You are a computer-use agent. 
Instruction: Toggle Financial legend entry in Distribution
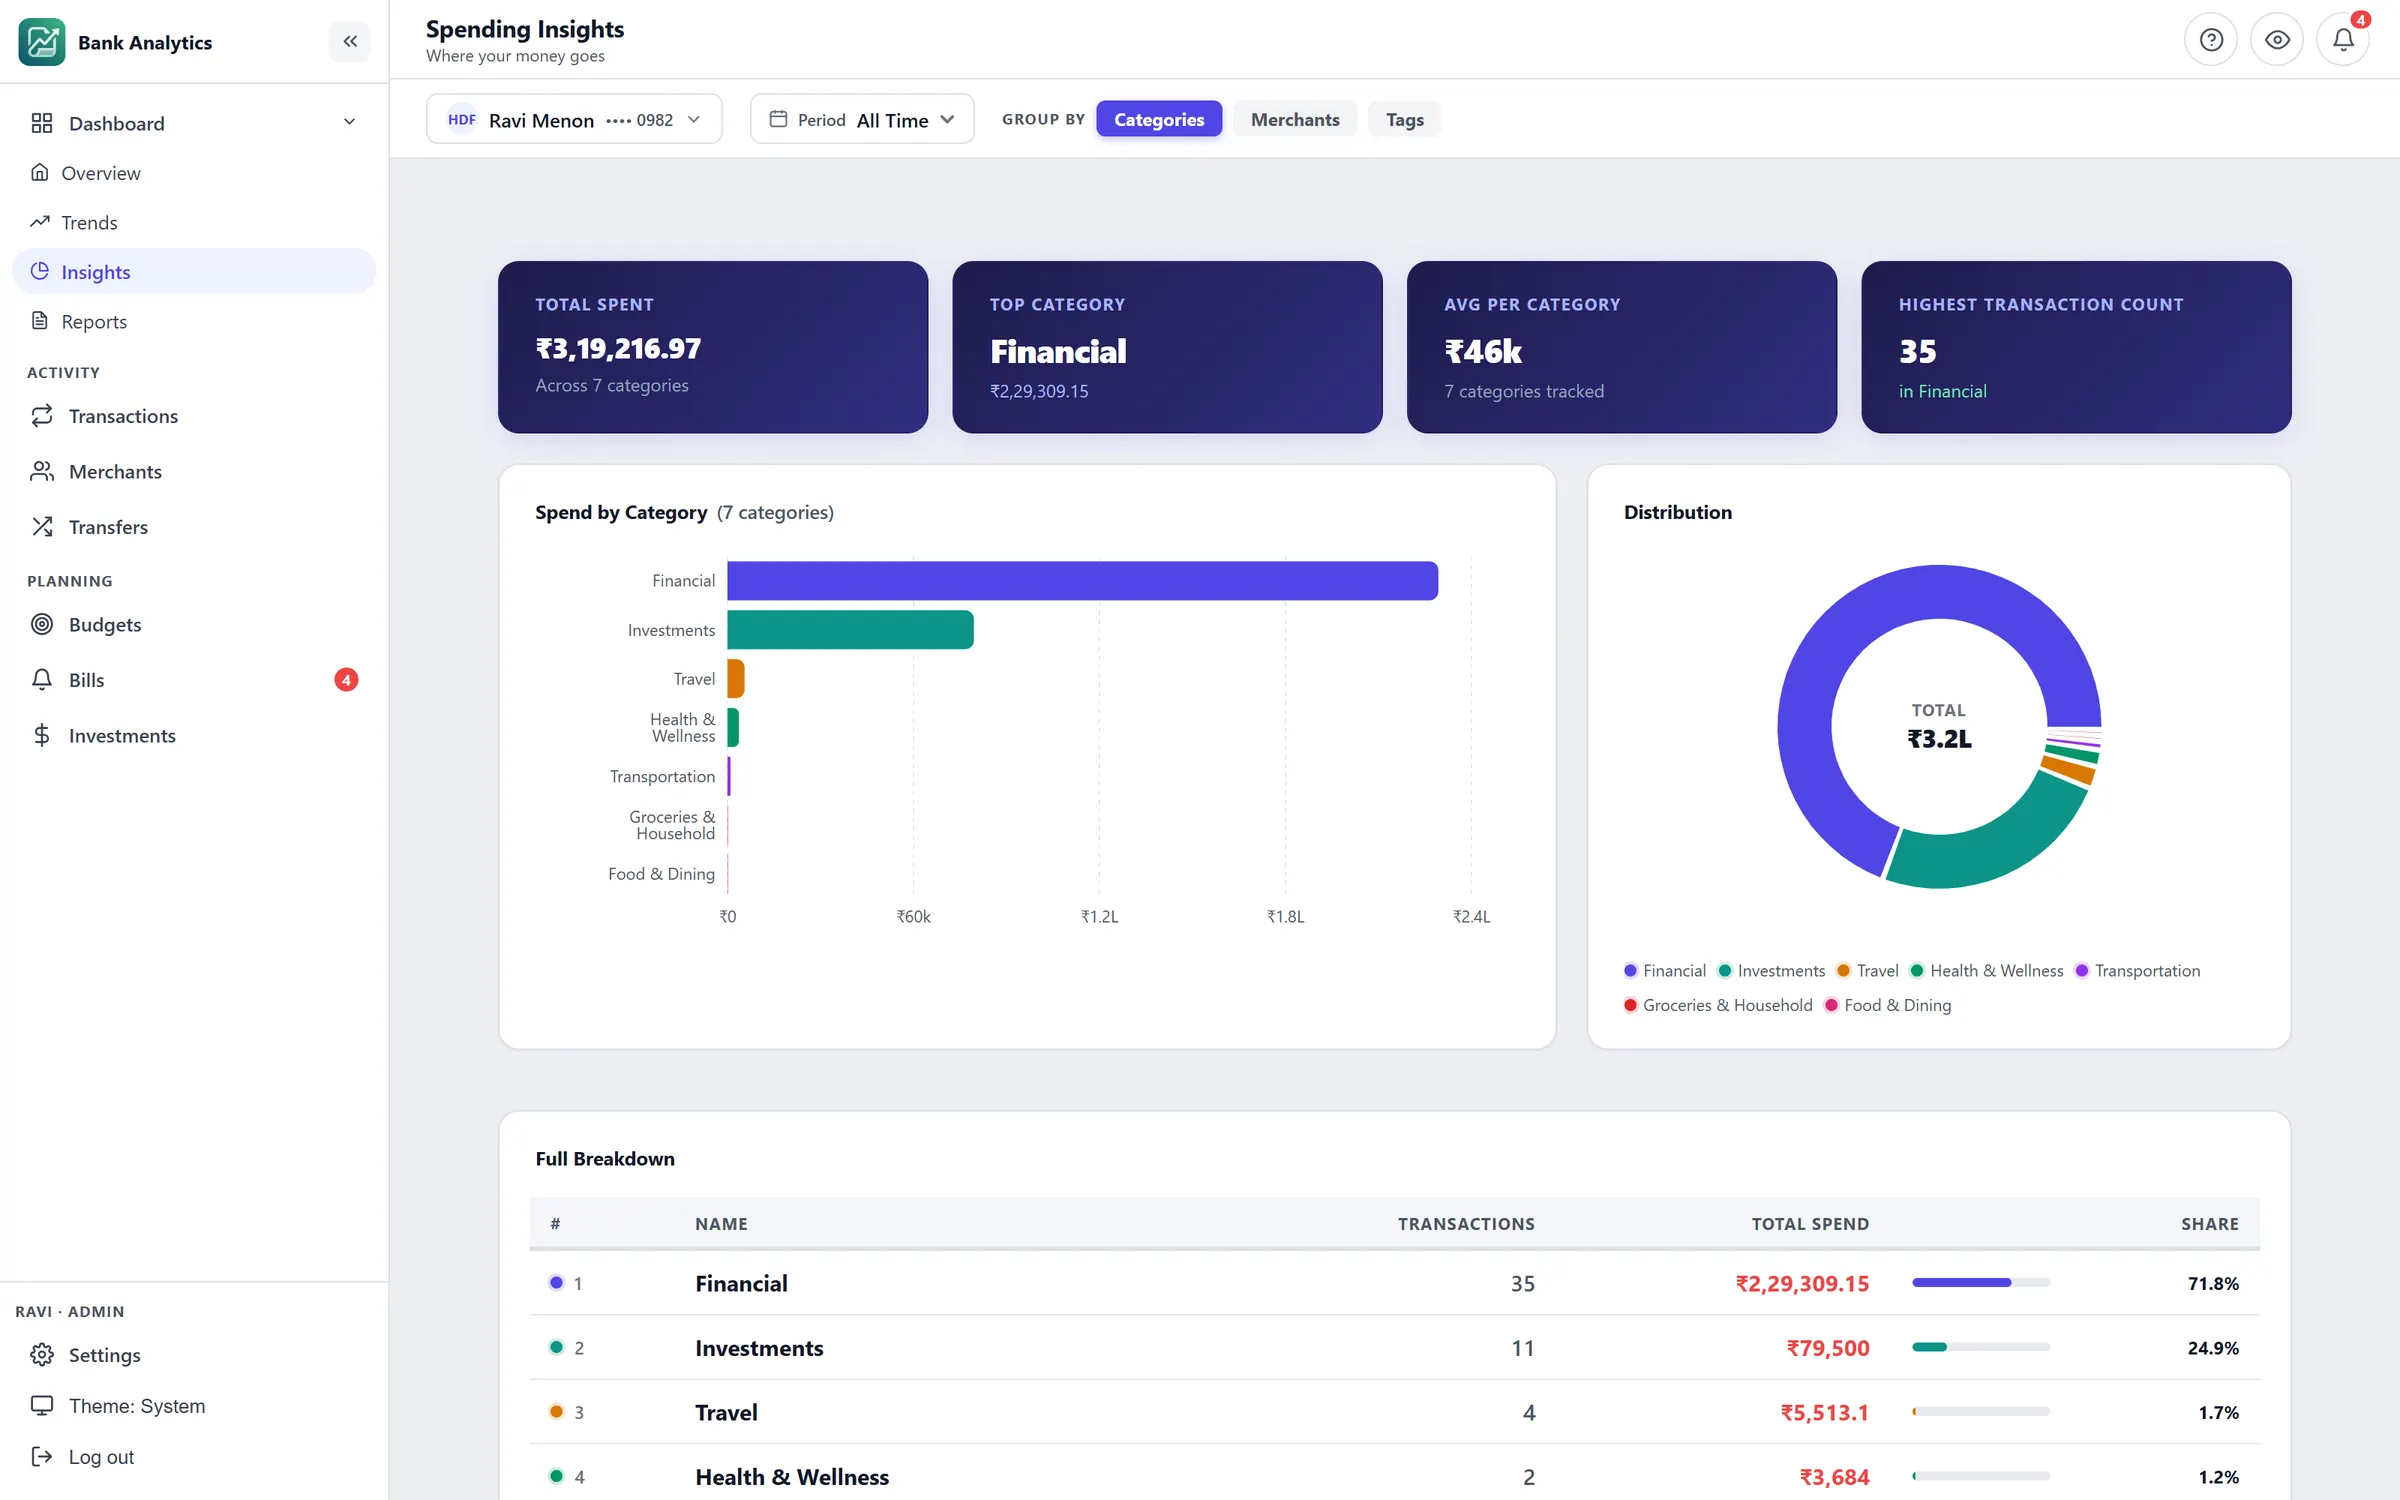(1665, 971)
